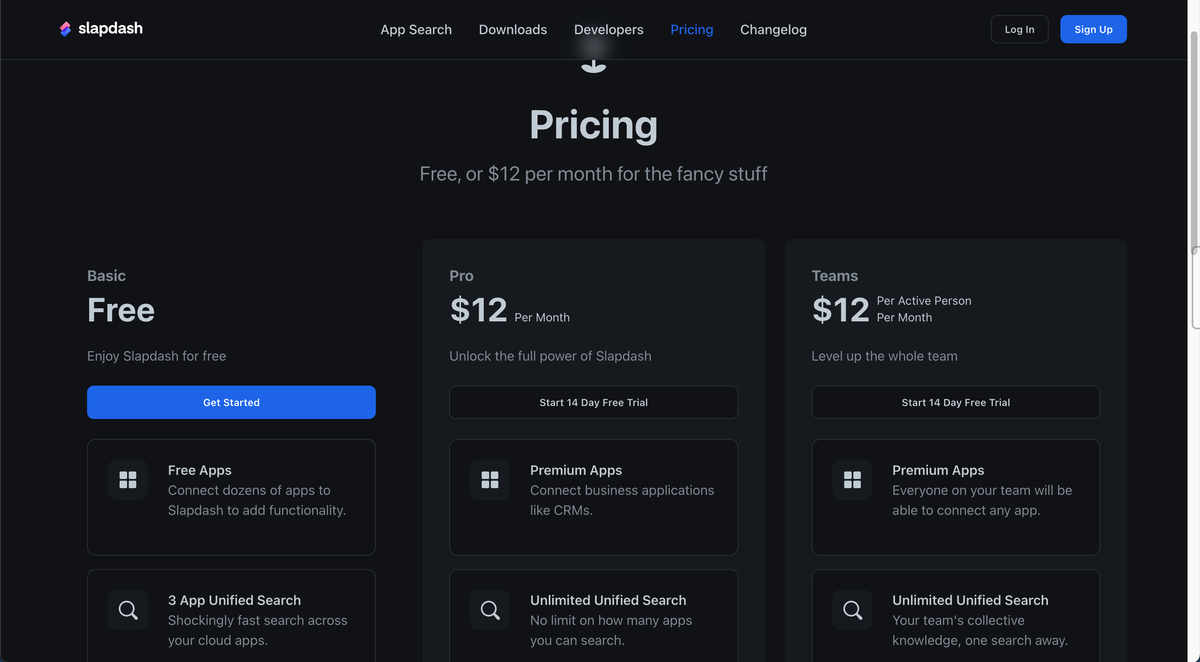
Task: Open the App Search nav item
Action: 416,29
